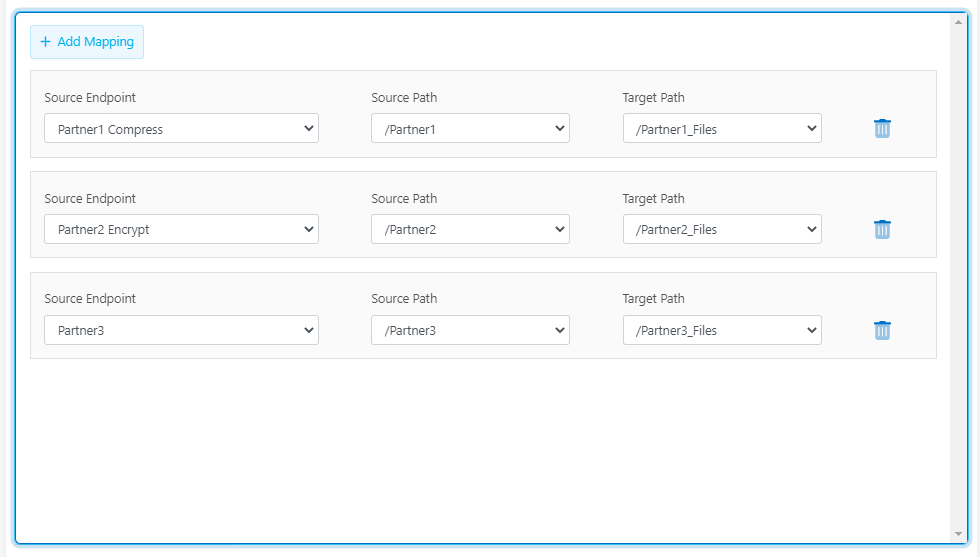Click the plus icon in Add Mapping
This screenshot has height=557, width=980.
coord(45,42)
